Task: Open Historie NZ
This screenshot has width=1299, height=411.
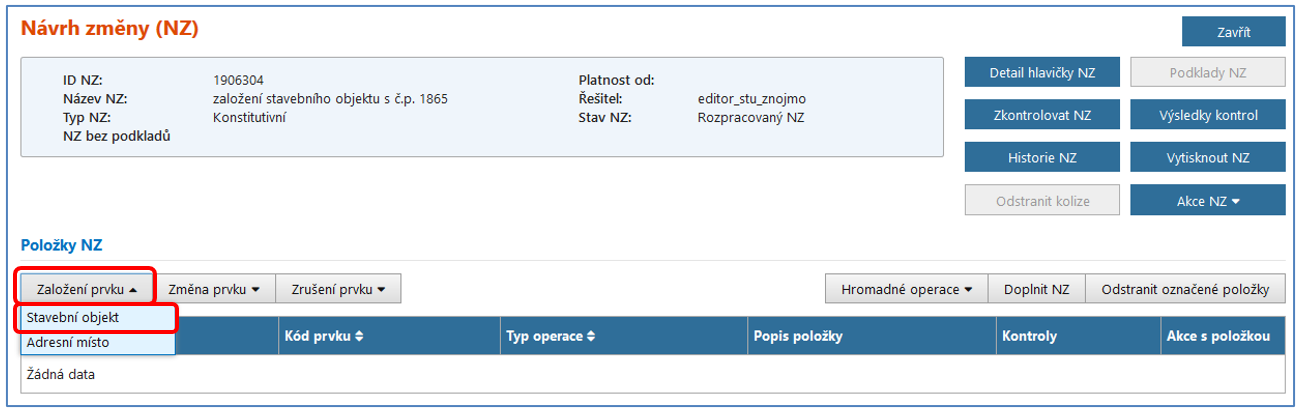Action: 1041,158
